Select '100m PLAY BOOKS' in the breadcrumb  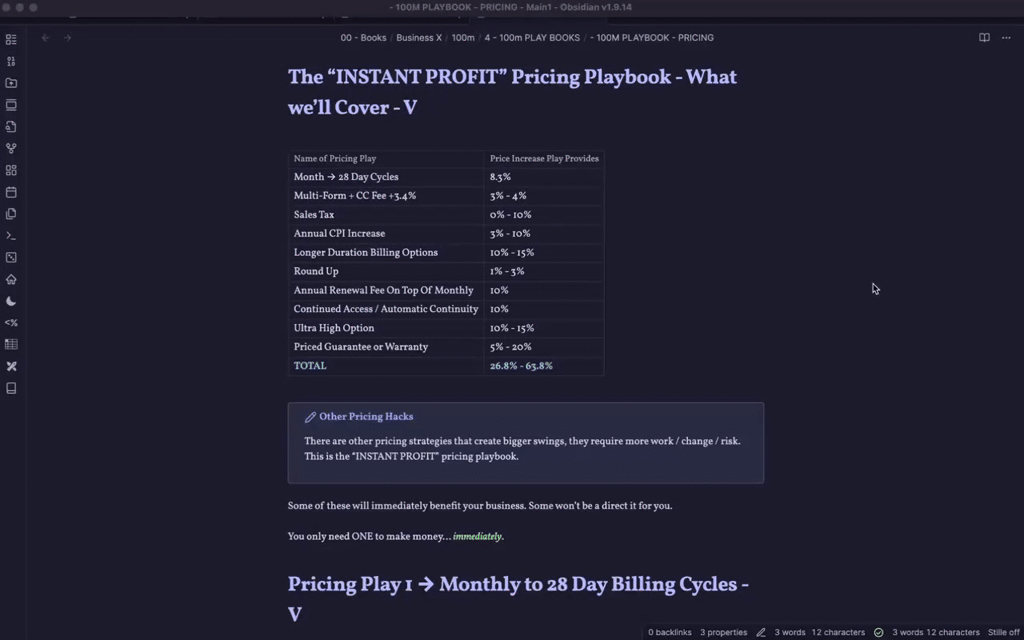pos(534,37)
